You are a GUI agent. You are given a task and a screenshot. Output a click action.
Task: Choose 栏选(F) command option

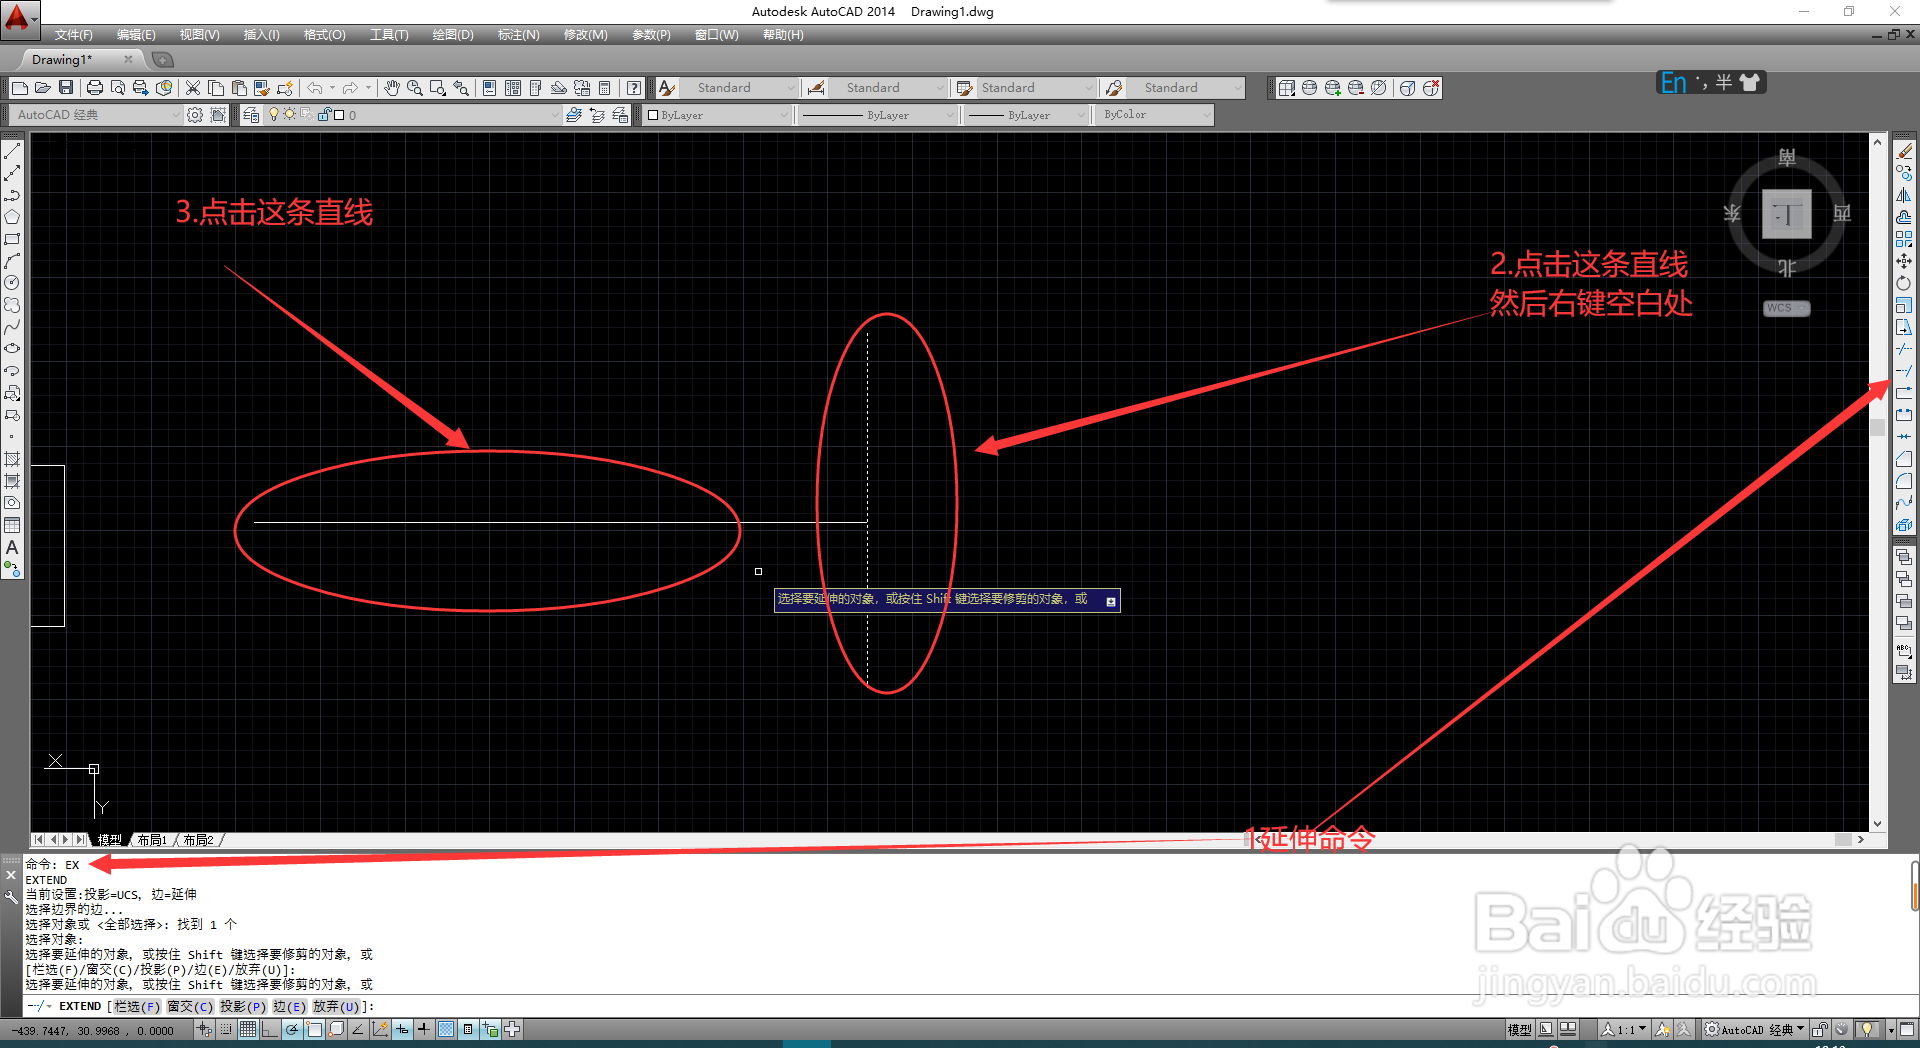click(x=137, y=1006)
